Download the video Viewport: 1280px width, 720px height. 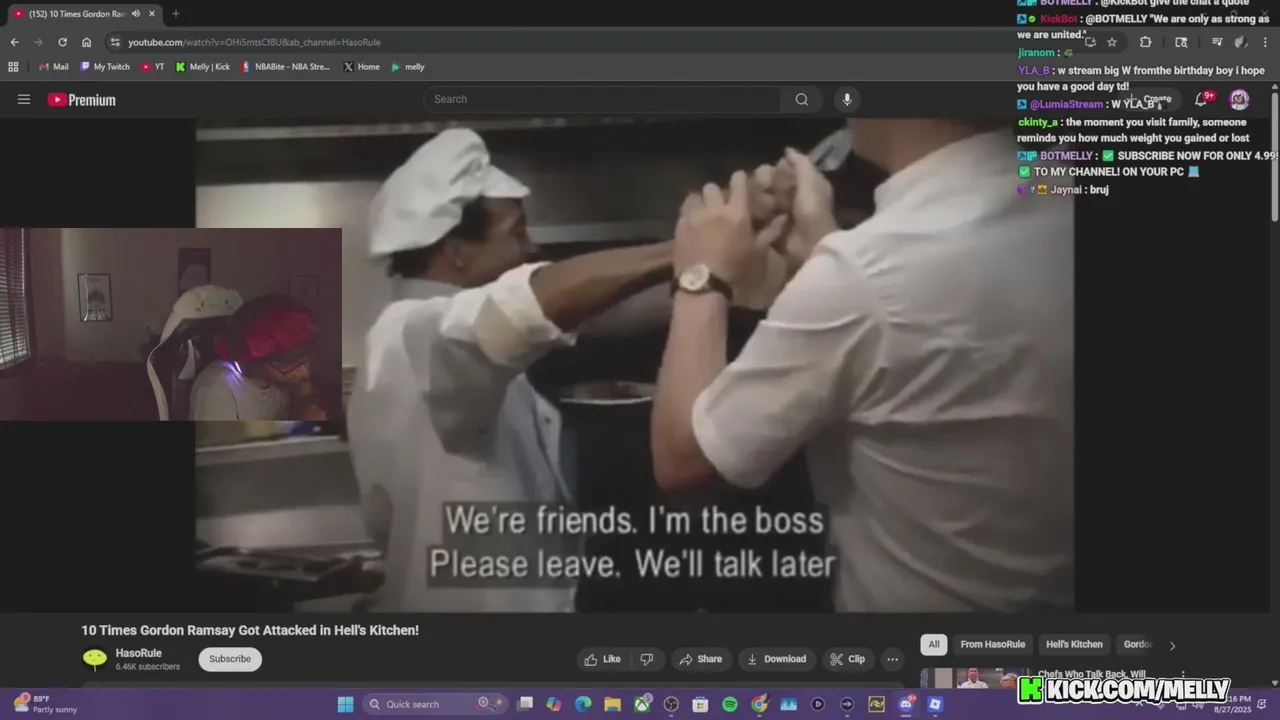[776, 659]
